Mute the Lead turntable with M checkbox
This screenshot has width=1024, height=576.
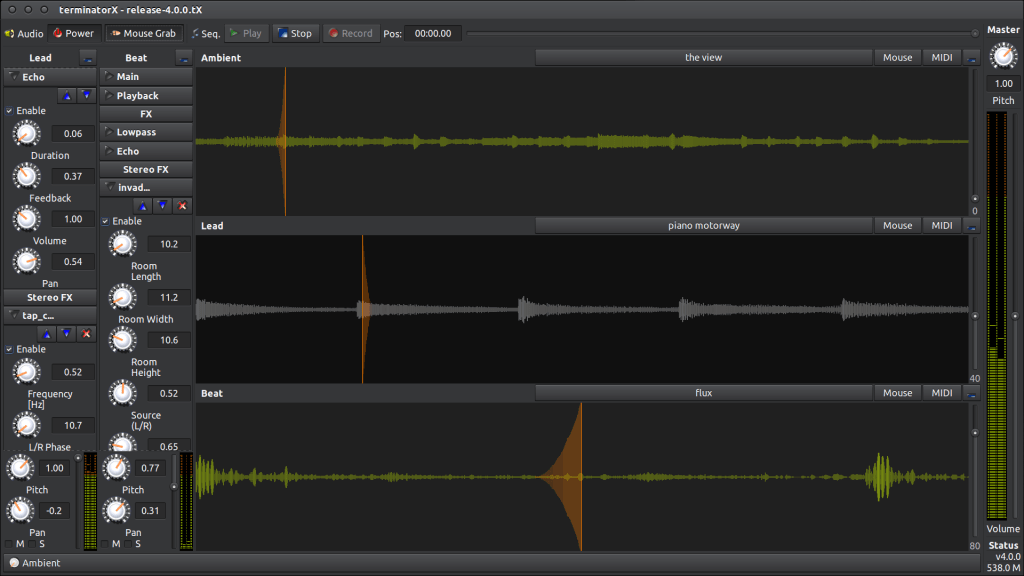[10, 544]
